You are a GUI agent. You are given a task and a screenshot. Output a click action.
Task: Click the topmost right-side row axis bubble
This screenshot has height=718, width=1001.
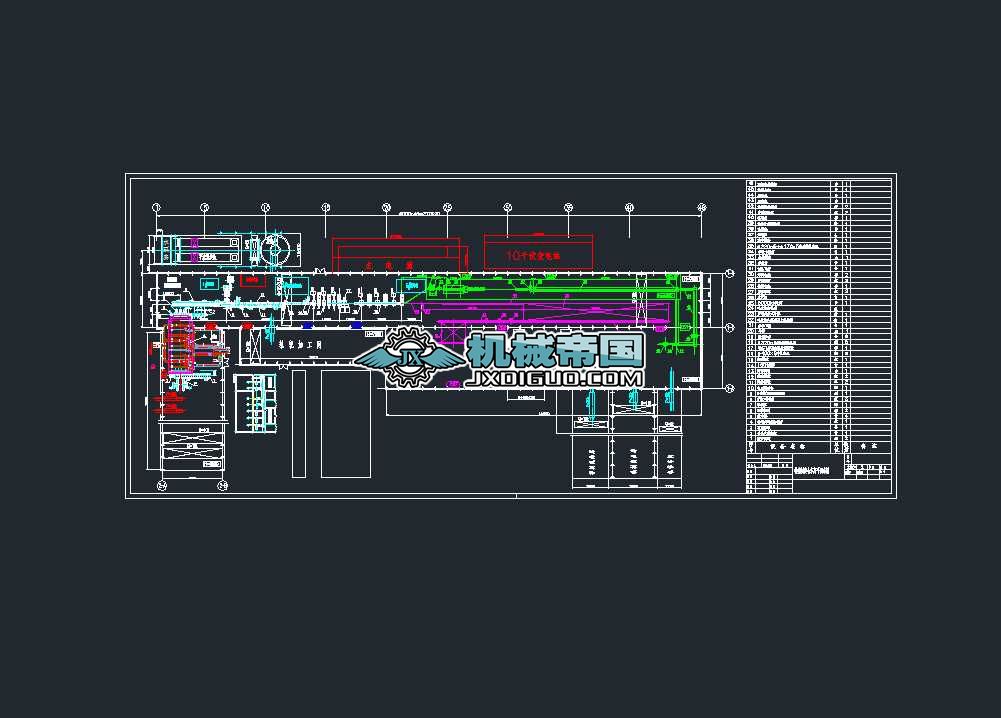[x=730, y=274]
